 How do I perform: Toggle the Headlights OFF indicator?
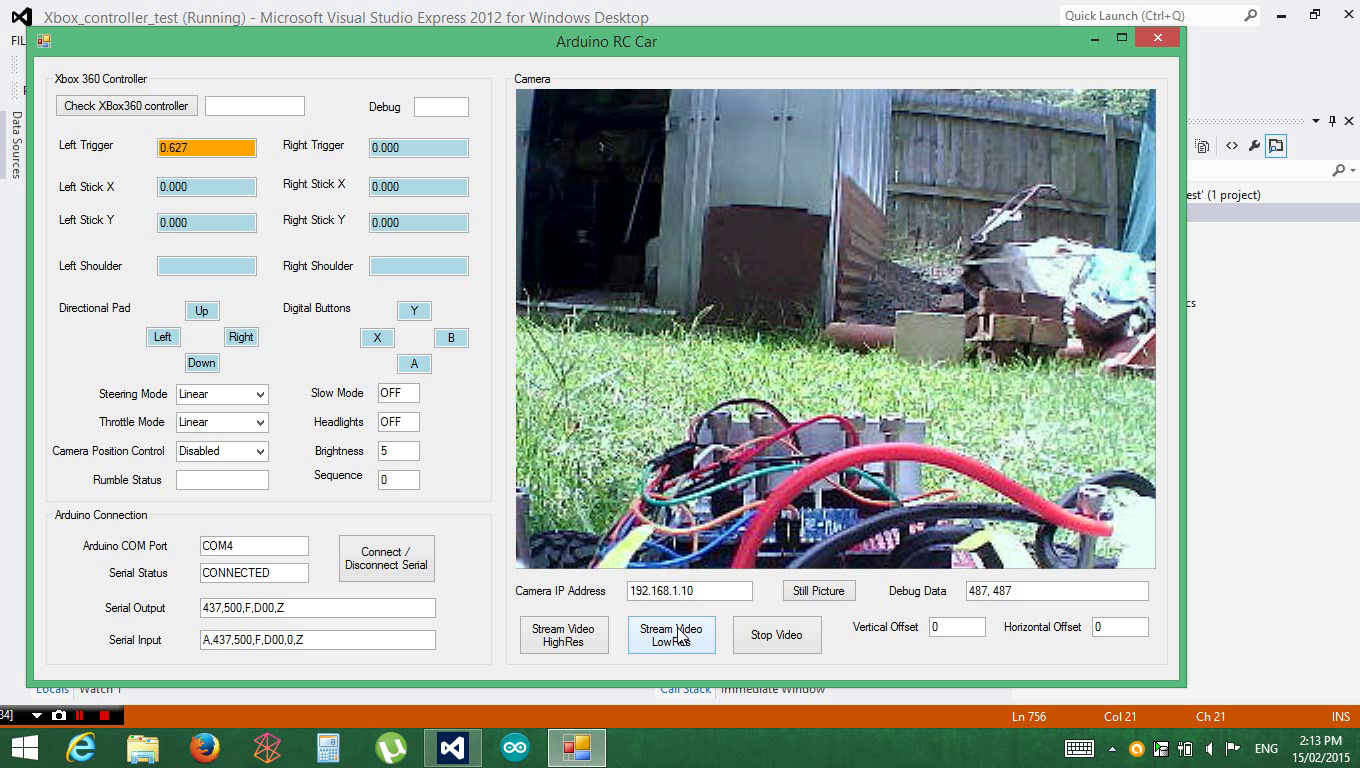(x=398, y=421)
